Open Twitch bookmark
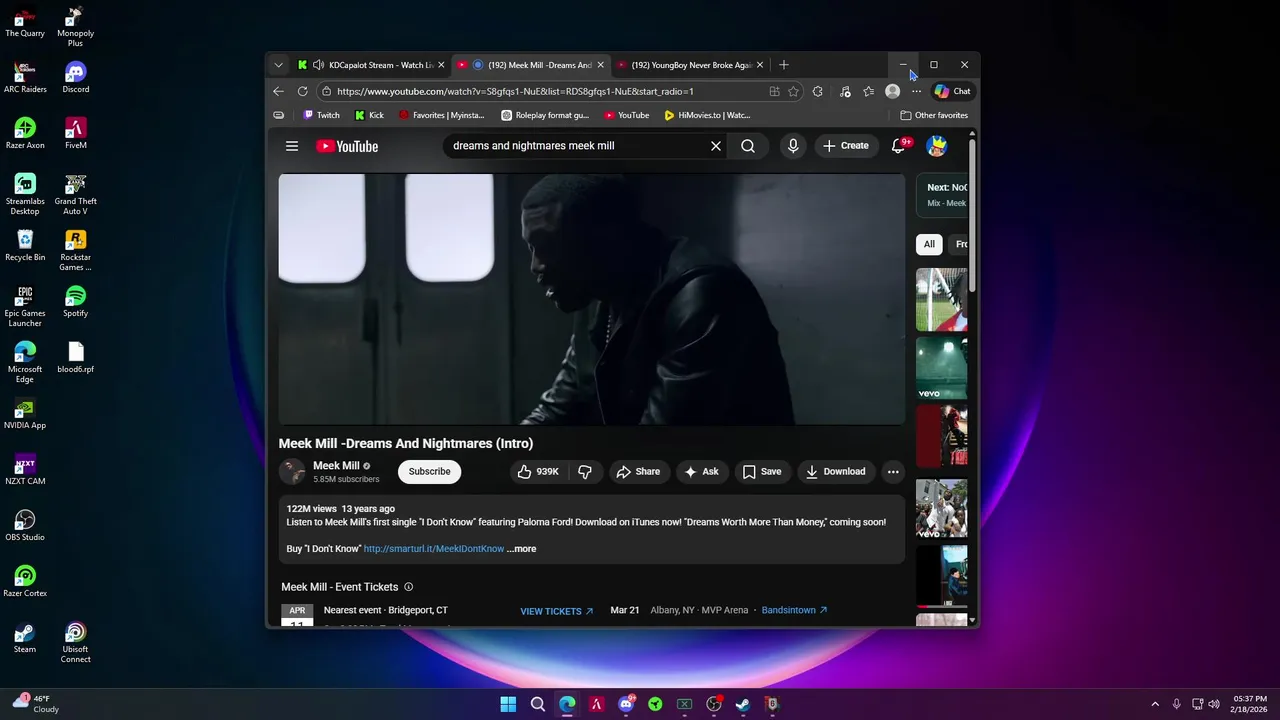Screen dimensions: 1280x720 tap(321, 115)
